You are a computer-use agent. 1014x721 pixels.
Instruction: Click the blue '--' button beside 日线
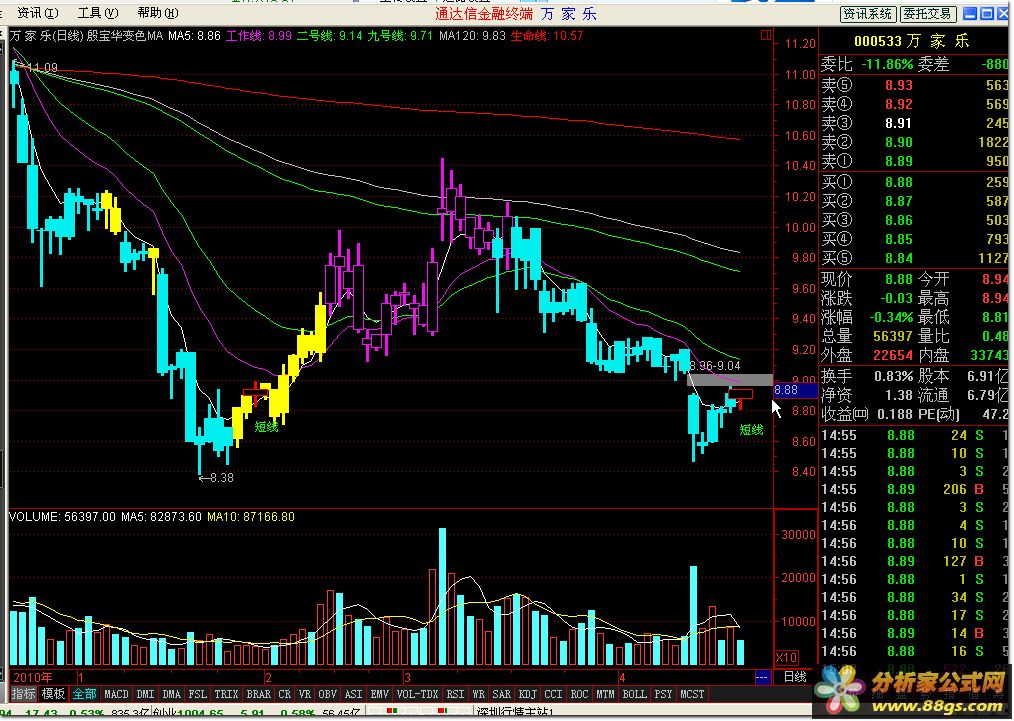[x=762, y=677]
